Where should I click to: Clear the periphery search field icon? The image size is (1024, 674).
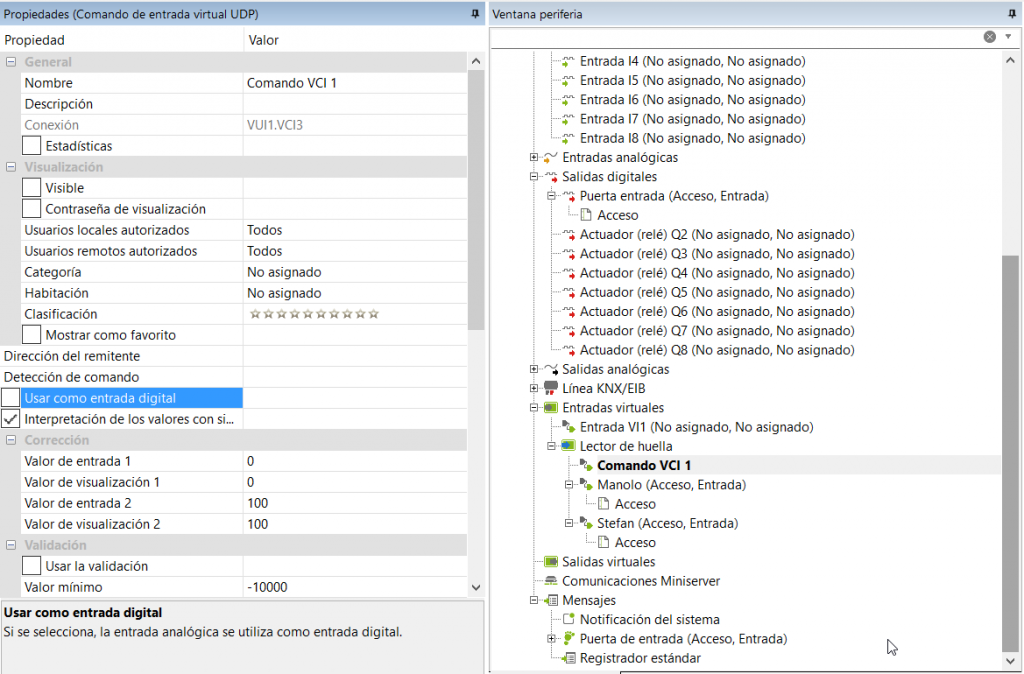(x=989, y=37)
